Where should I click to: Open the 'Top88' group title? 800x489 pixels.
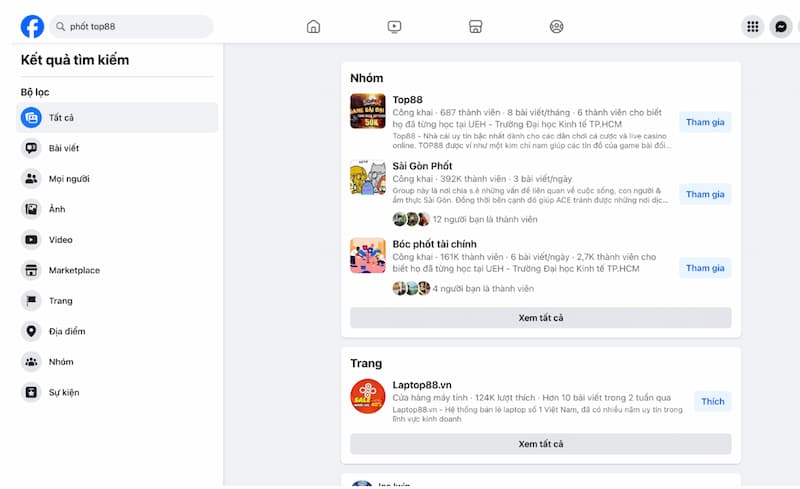pyautogui.click(x=407, y=100)
